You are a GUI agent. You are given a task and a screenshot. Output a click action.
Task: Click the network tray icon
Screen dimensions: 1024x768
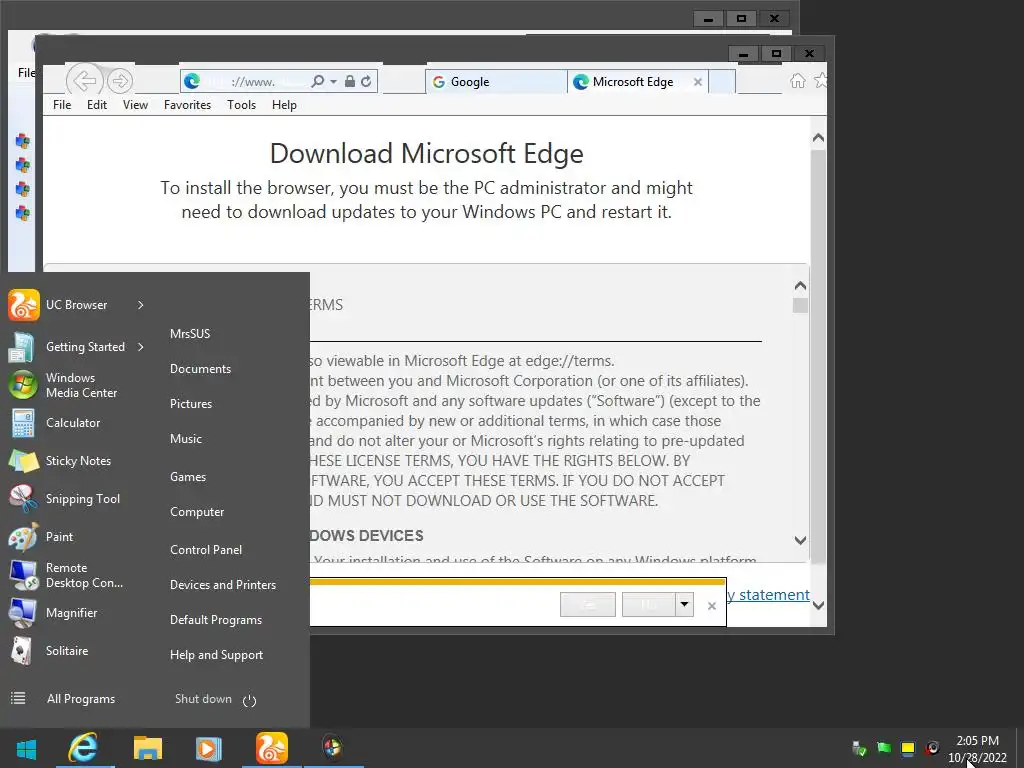click(859, 748)
